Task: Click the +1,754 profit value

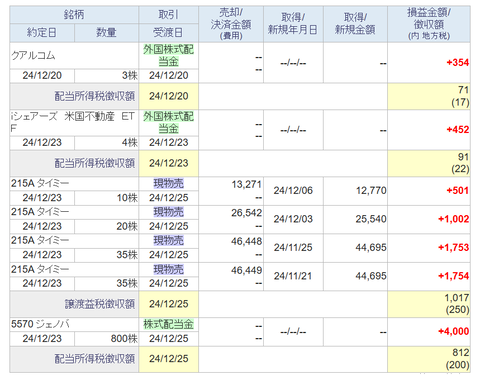Action: [453, 276]
